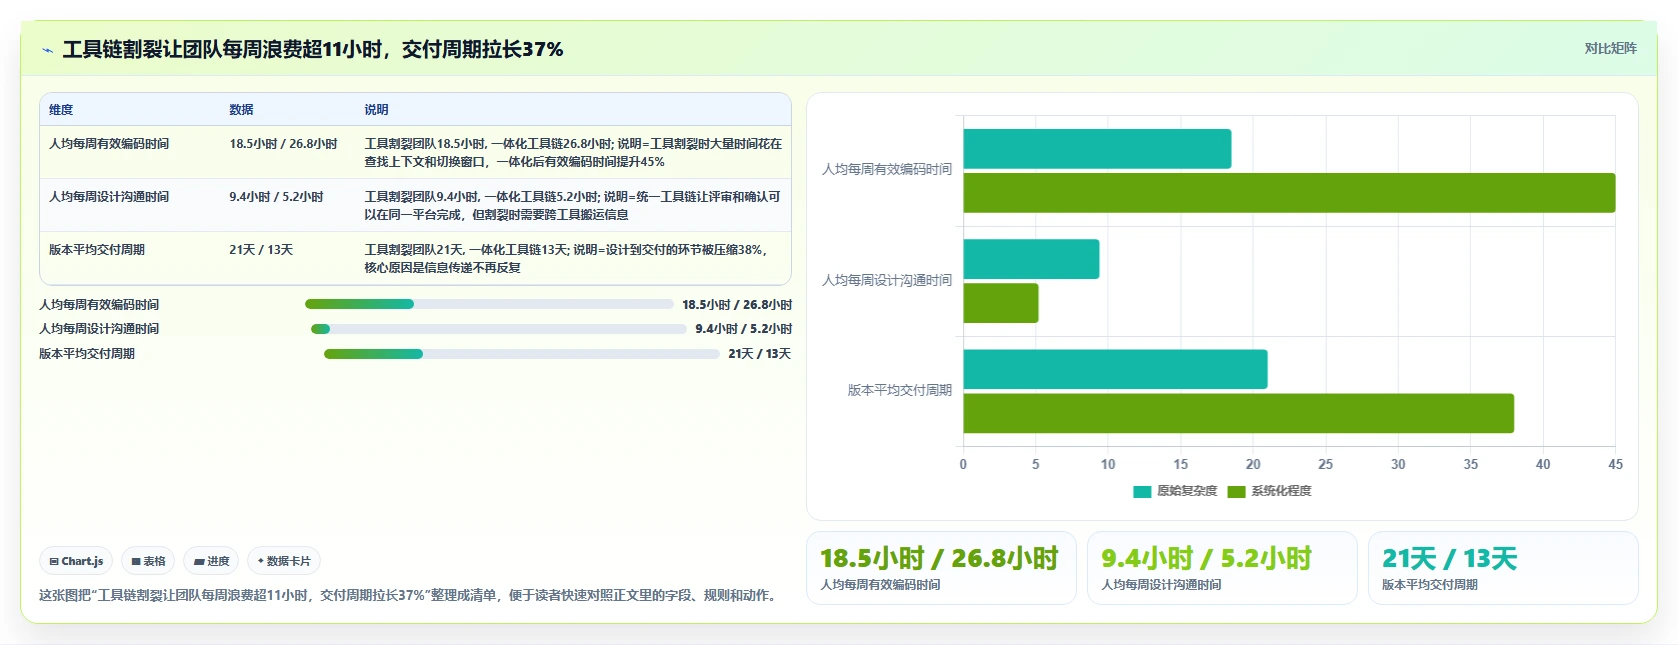Click the progress bar for 版本平均交付周期
The height and width of the screenshot is (645, 1678).
522,354
